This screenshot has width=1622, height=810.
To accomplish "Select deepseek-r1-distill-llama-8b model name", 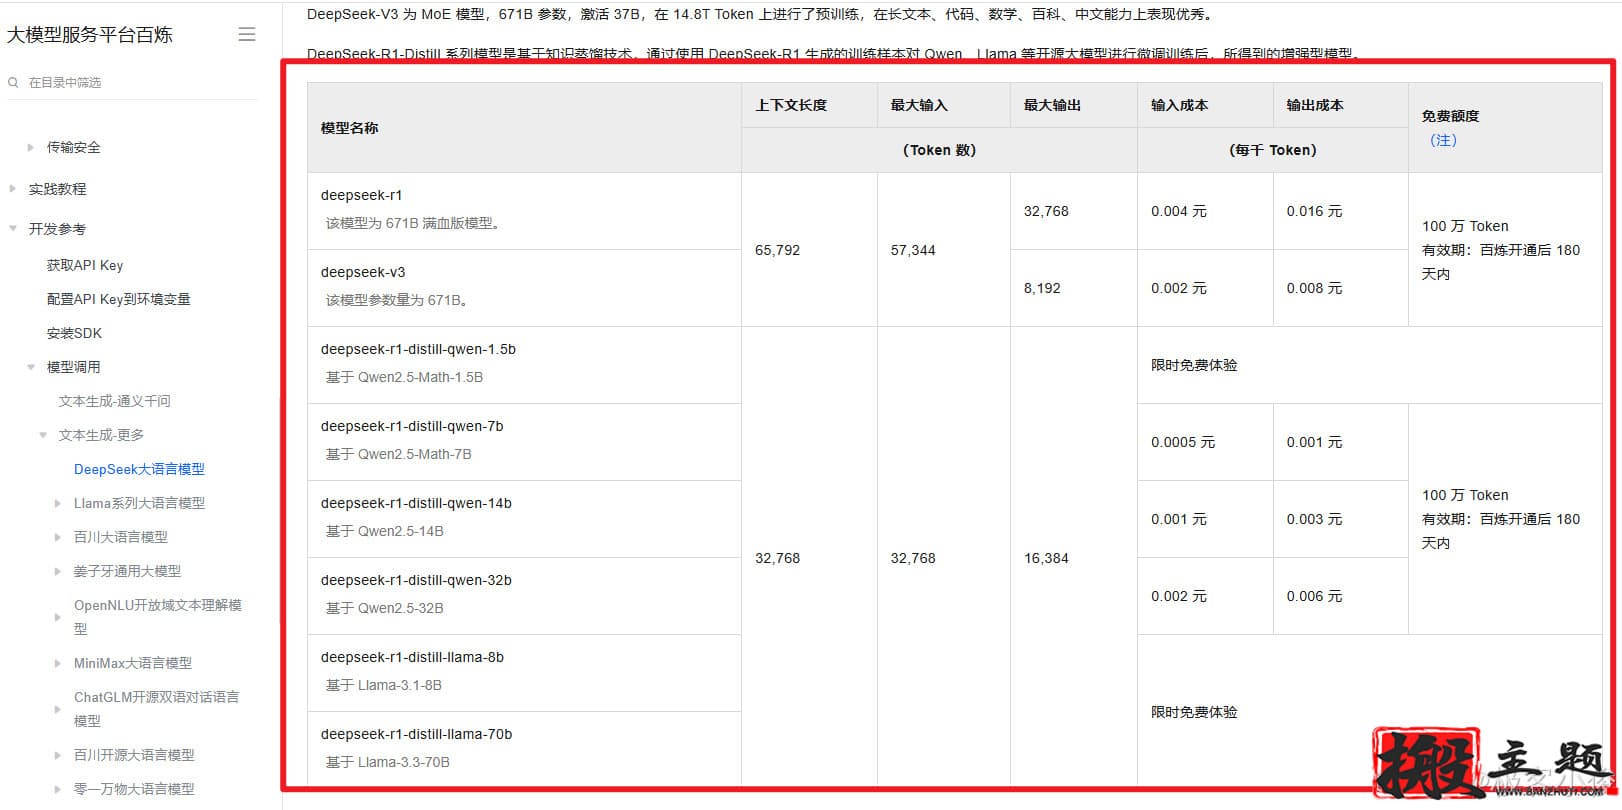I will point(412,657).
